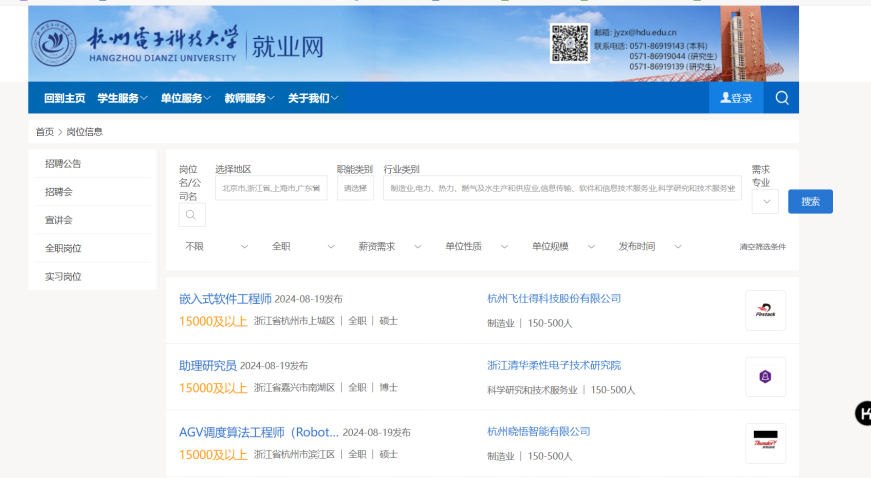Click 科学研究和技术服务业 industry text
Screen dimensions: 871x478
click(532, 390)
